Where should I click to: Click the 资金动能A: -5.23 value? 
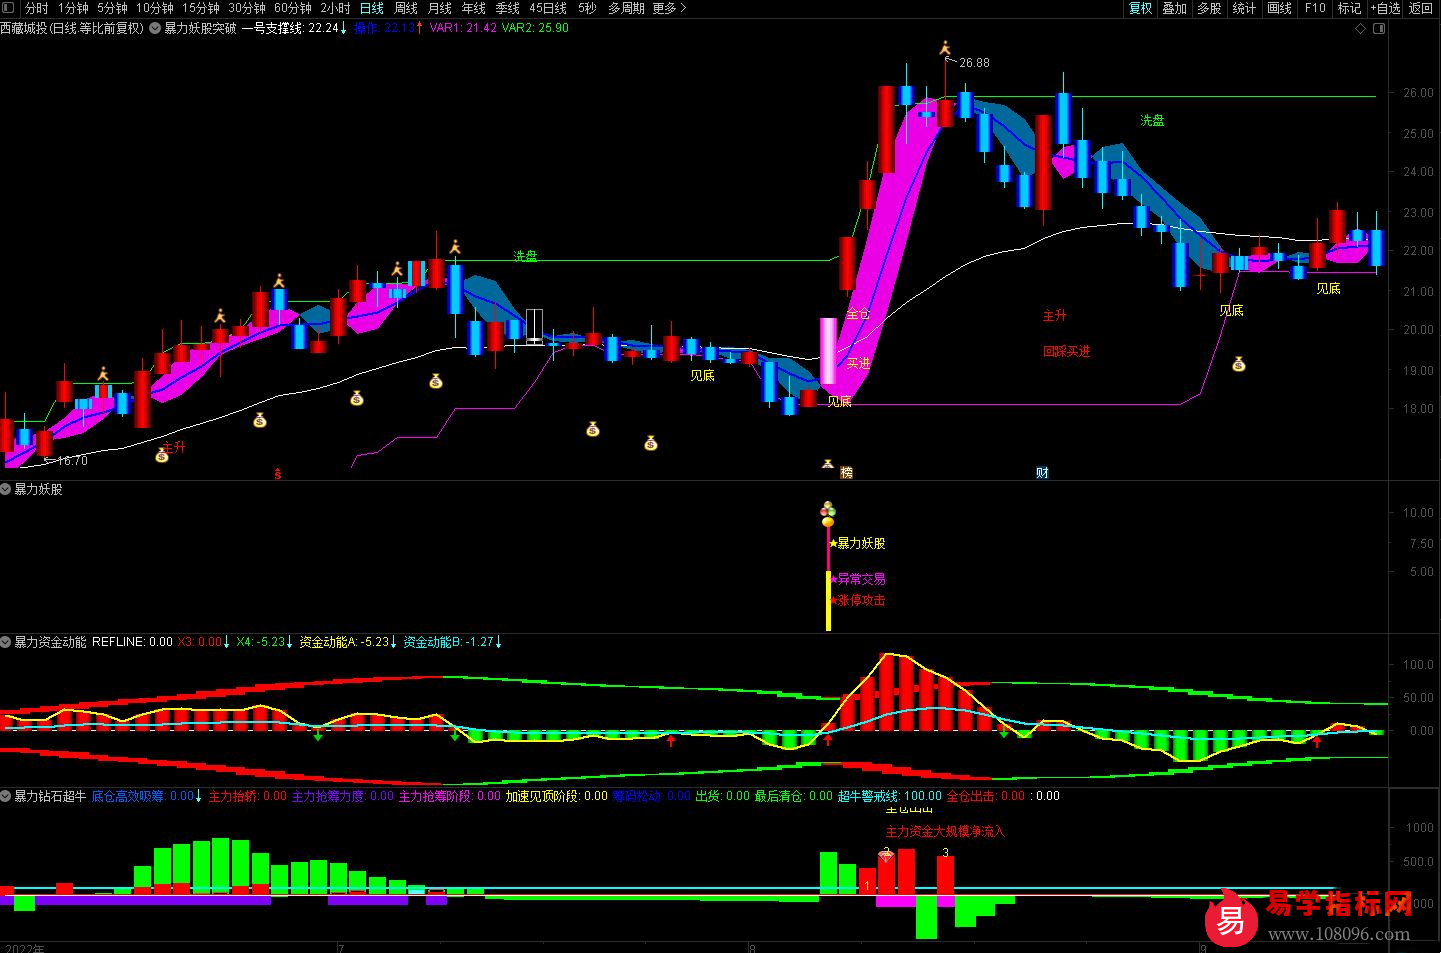(x=346, y=642)
